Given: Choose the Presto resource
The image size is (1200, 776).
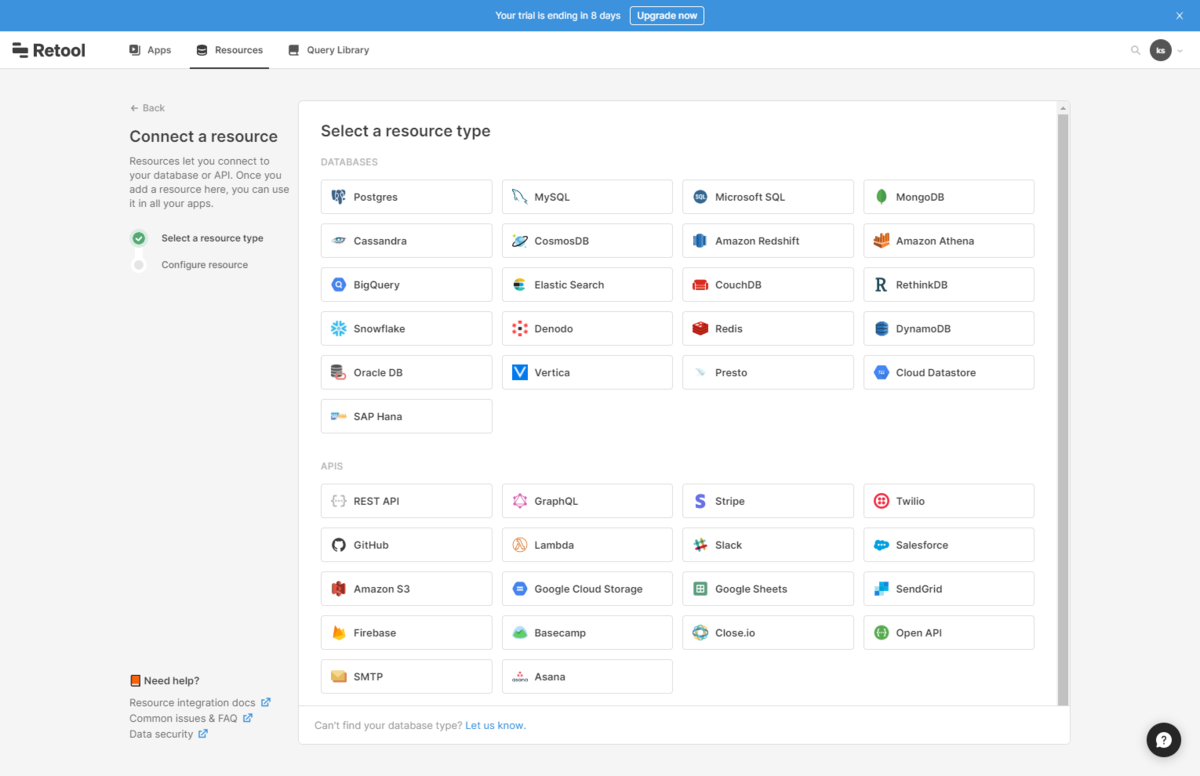Looking at the screenshot, I should 768,372.
